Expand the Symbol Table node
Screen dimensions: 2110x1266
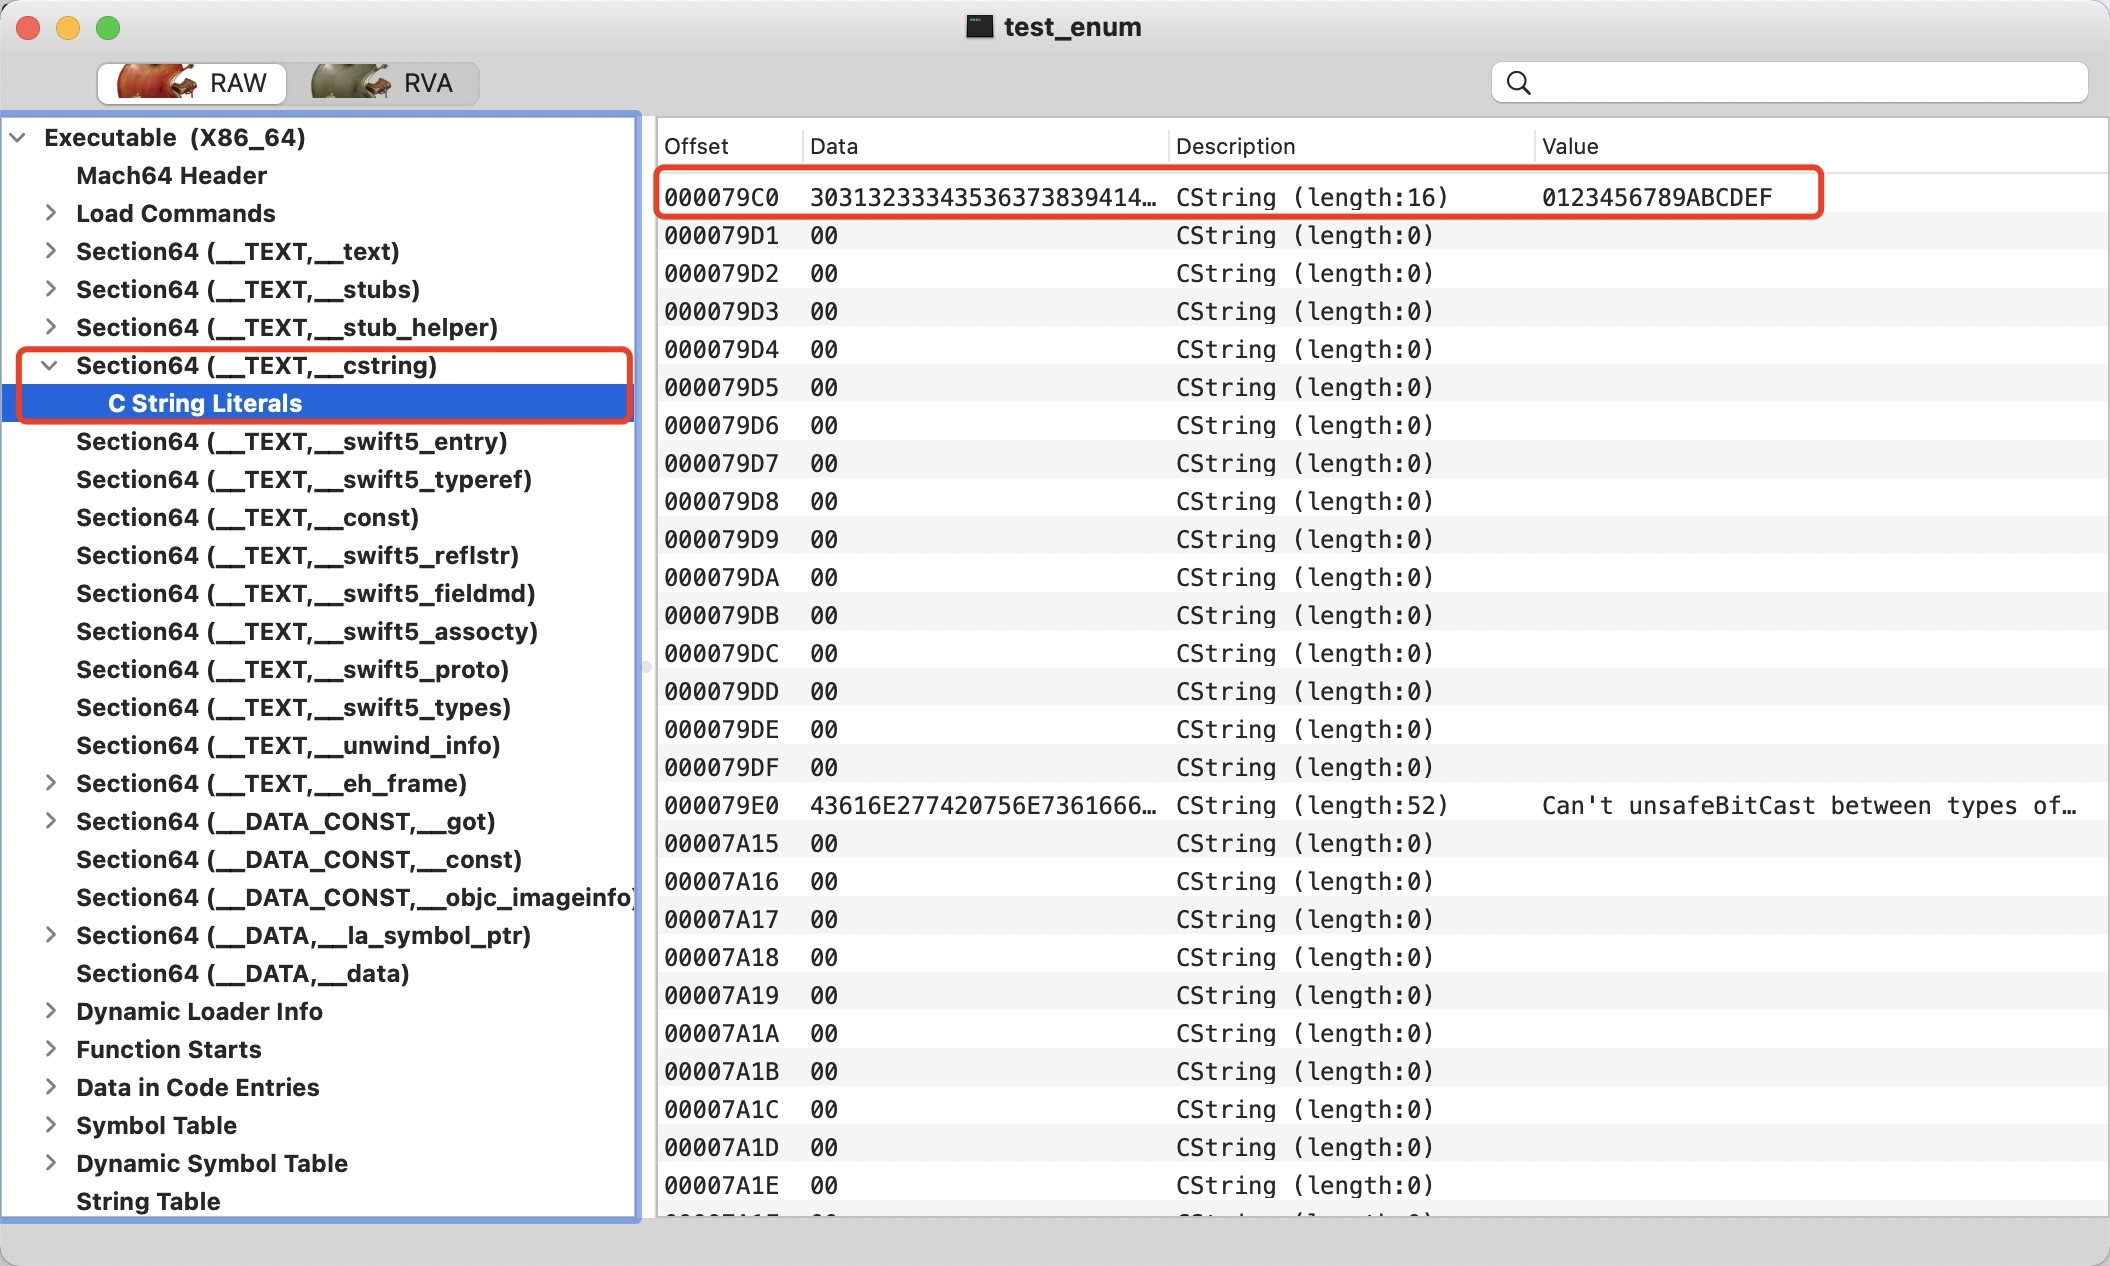(50, 1125)
